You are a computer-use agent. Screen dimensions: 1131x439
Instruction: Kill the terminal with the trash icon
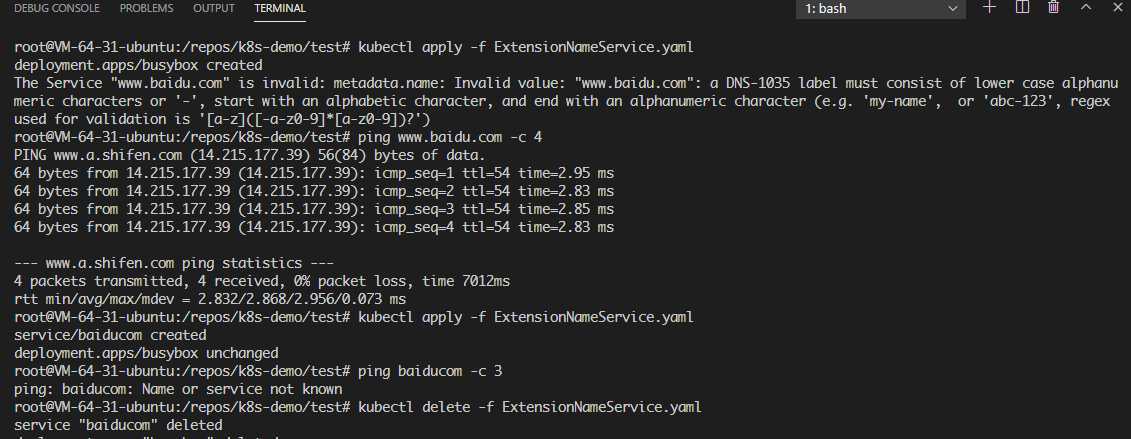coord(1054,7)
